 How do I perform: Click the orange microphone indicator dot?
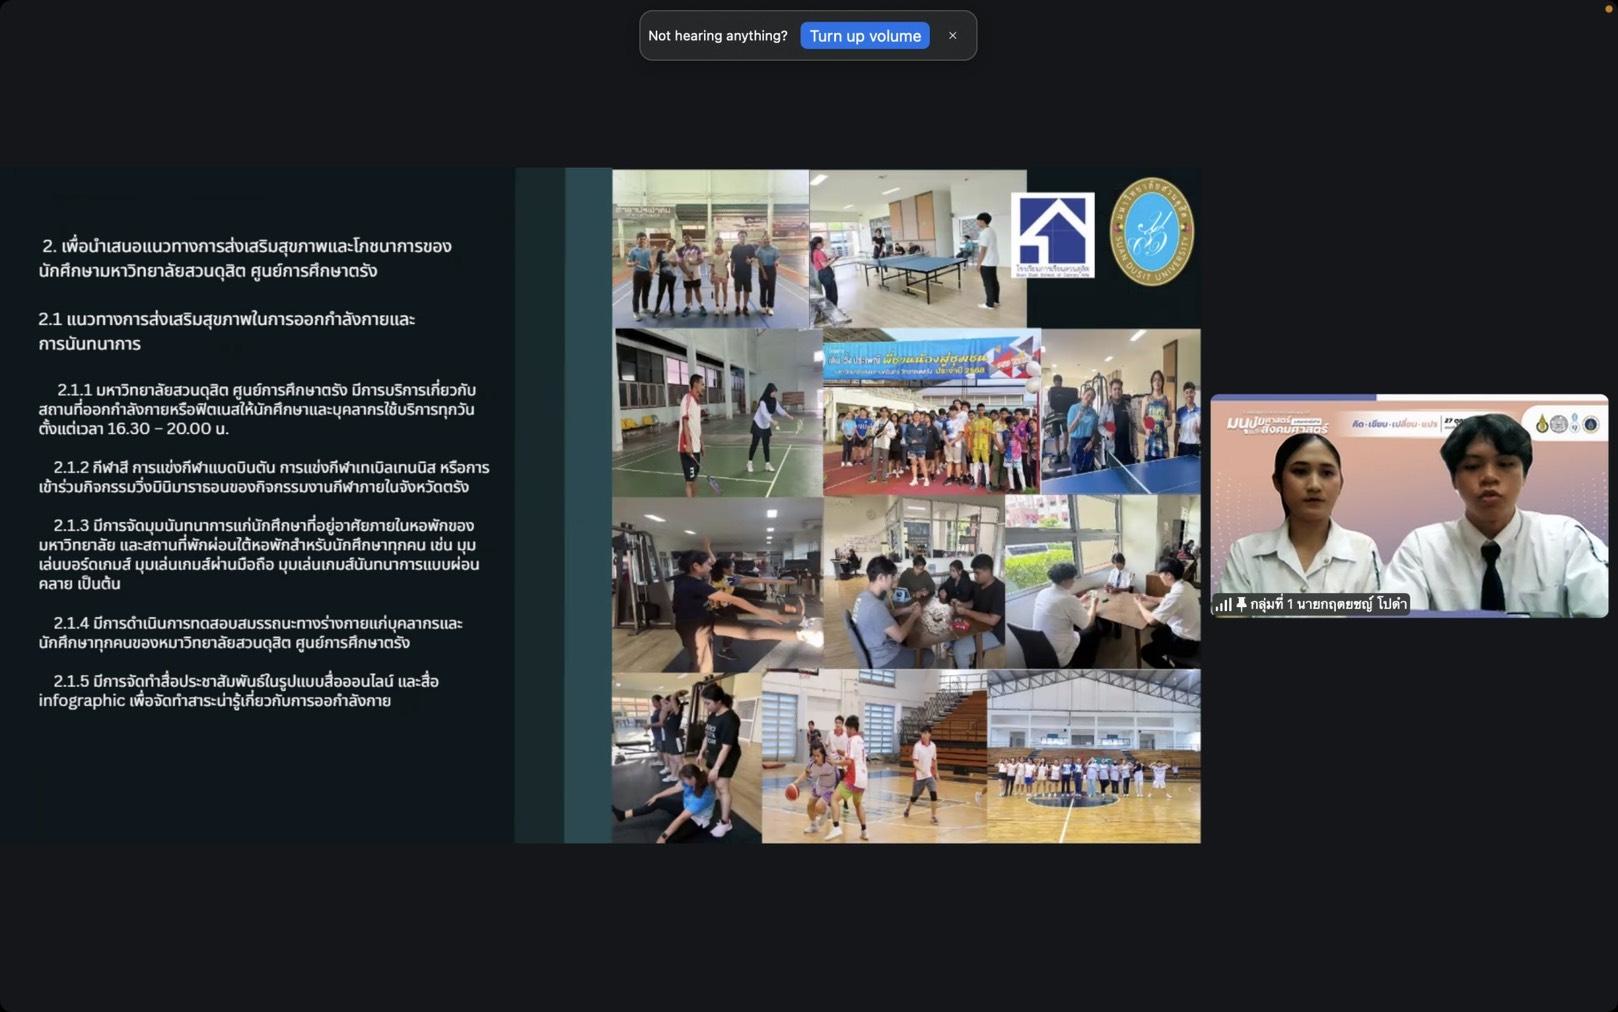click(x=1609, y=8)
